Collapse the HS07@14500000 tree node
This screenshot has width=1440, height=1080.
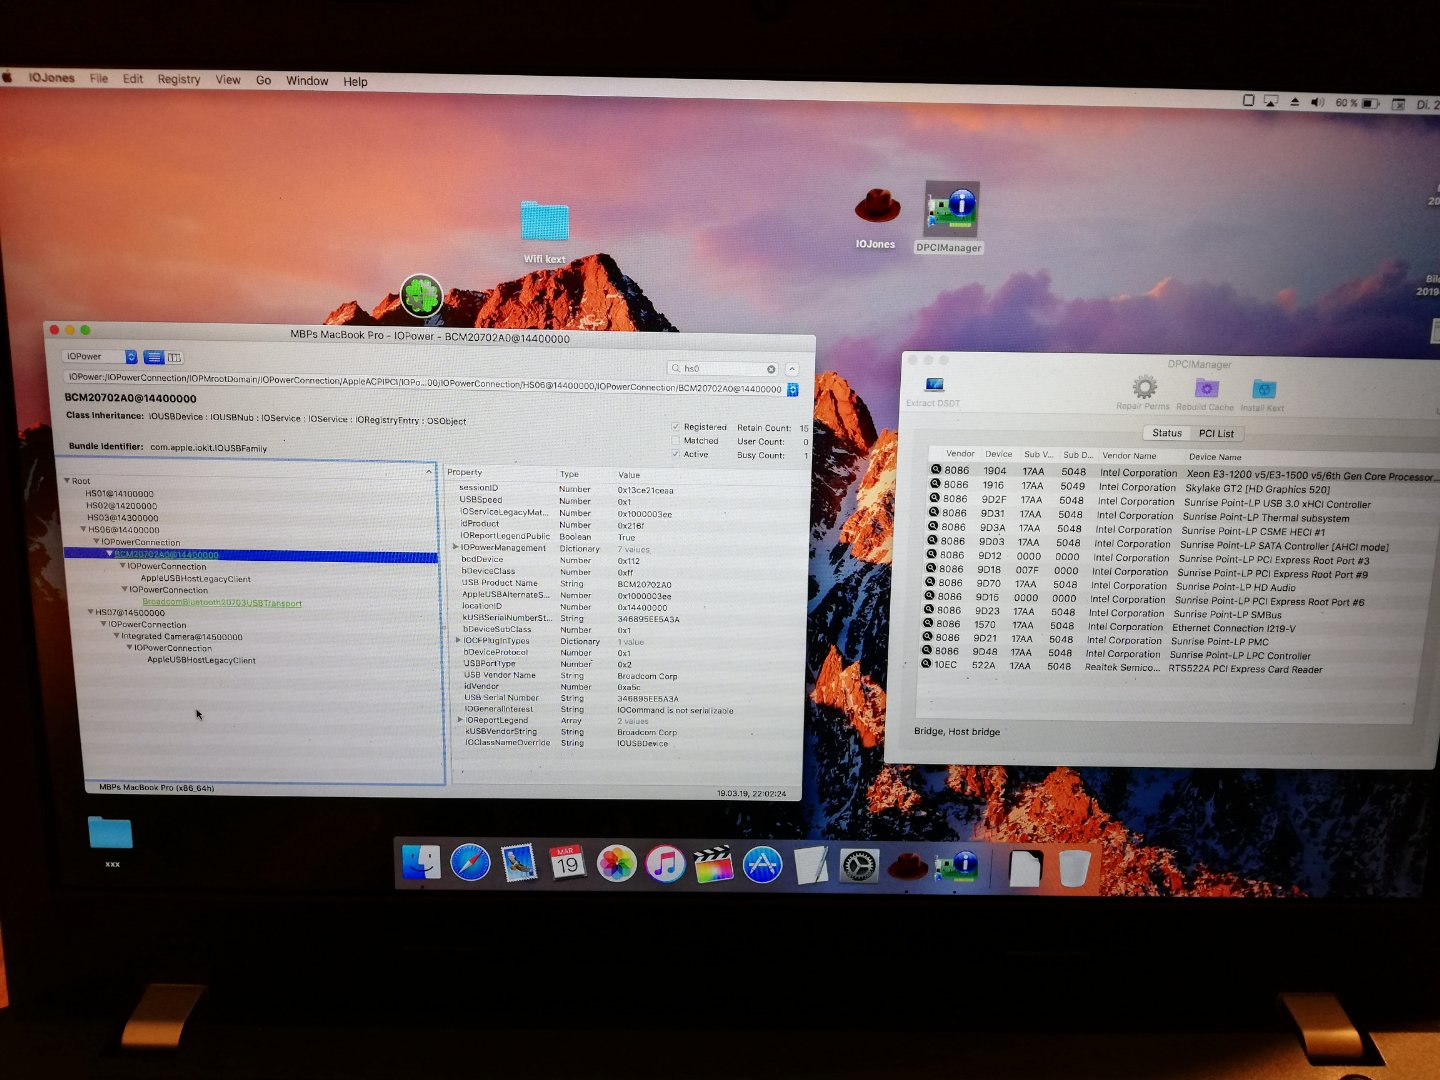pos(91,613)
